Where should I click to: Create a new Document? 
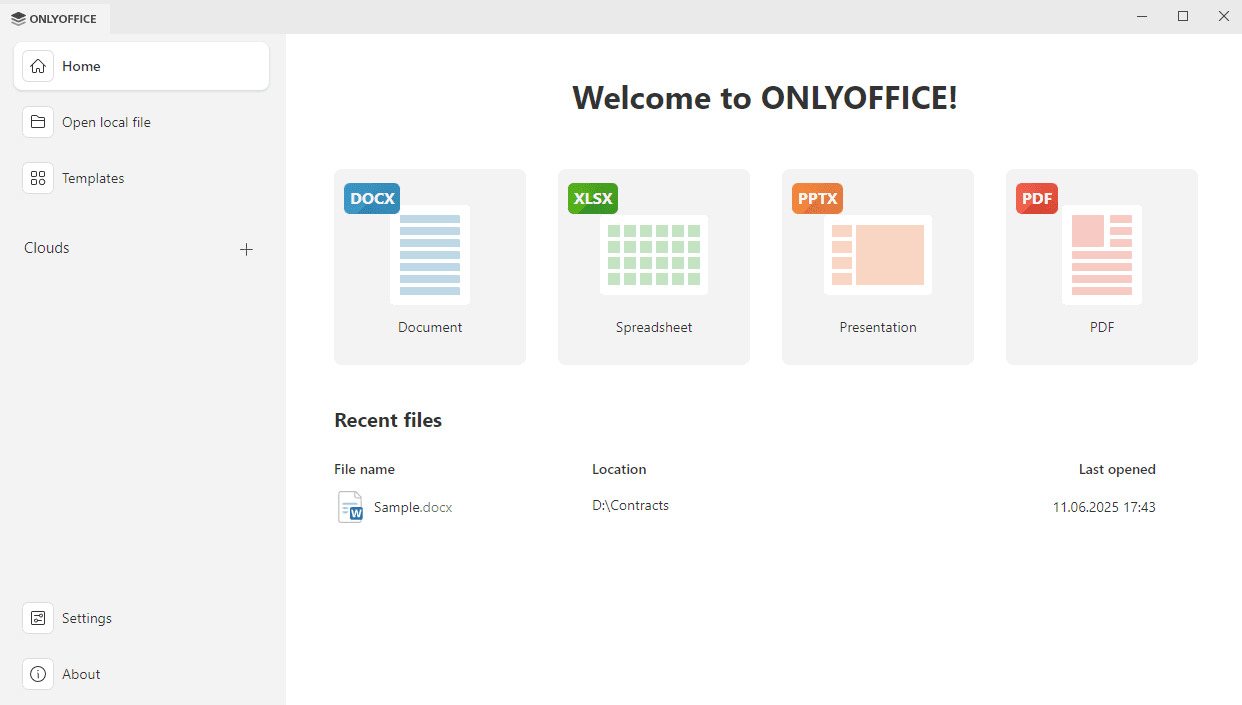click(x=430, y=266)
